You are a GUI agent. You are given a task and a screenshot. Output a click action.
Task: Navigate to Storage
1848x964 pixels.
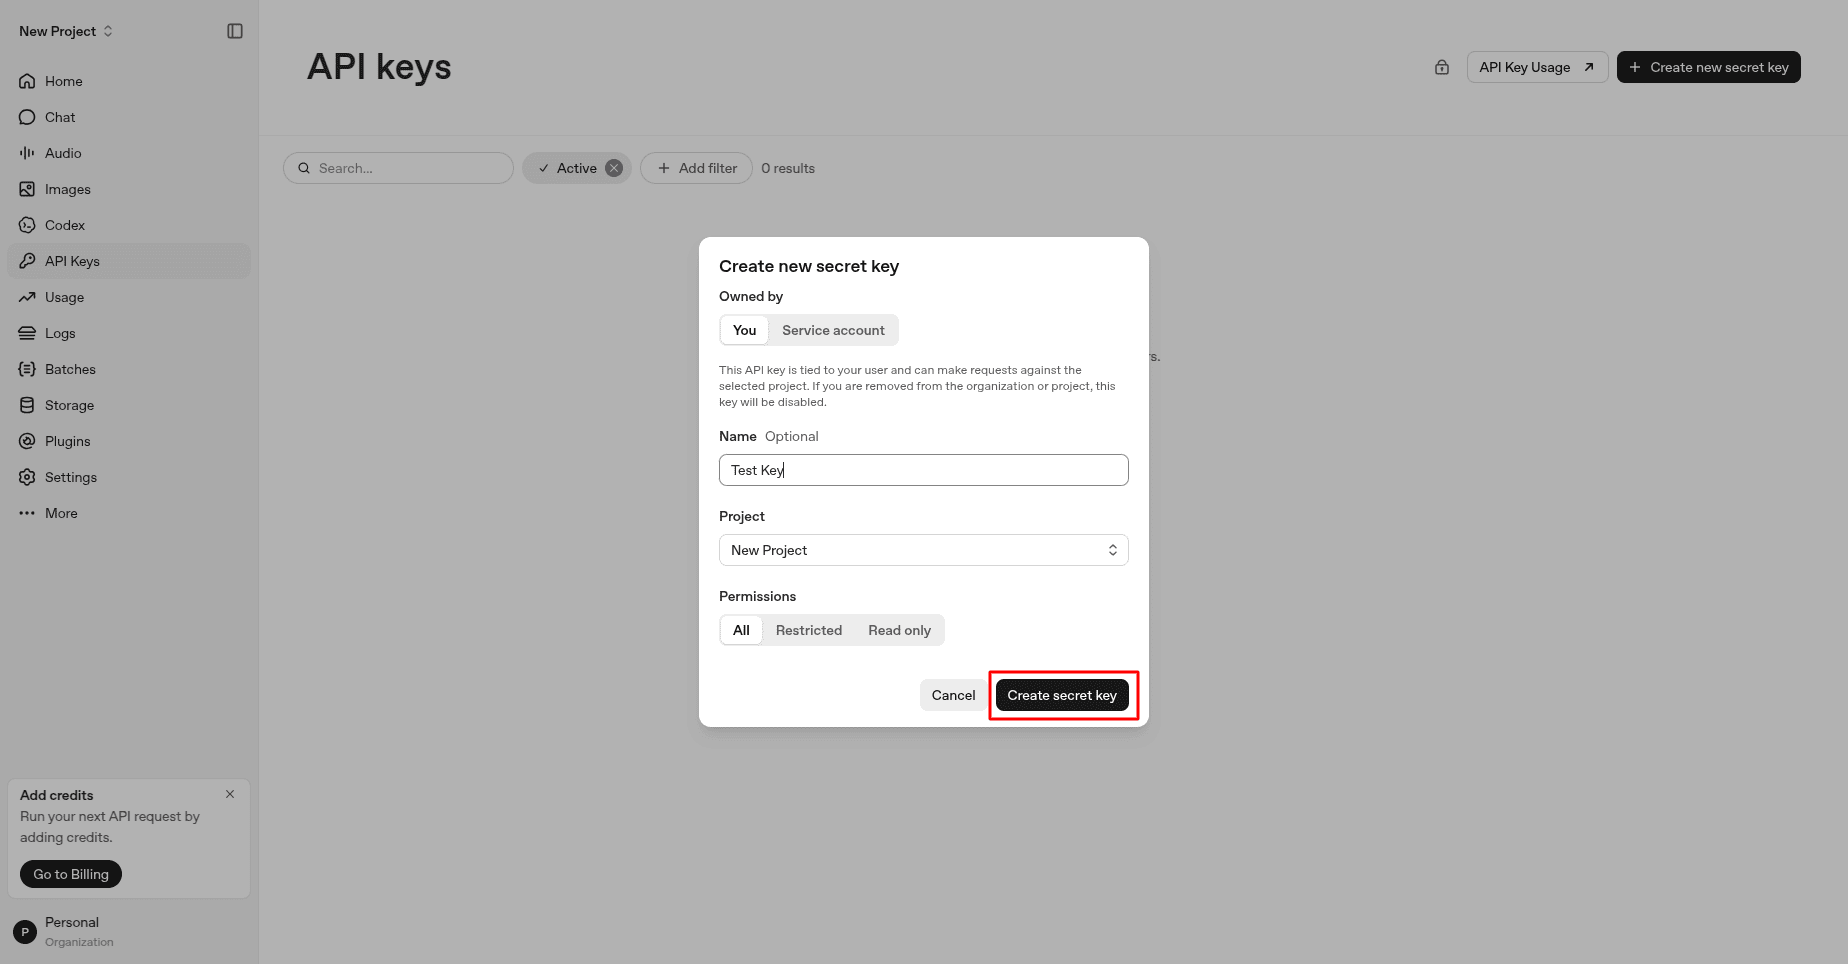pos(129,405)
